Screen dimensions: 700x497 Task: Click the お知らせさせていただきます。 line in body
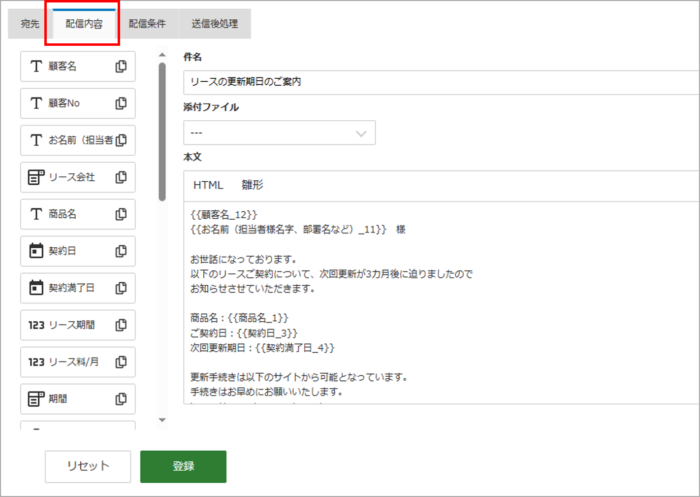(253, 288)
